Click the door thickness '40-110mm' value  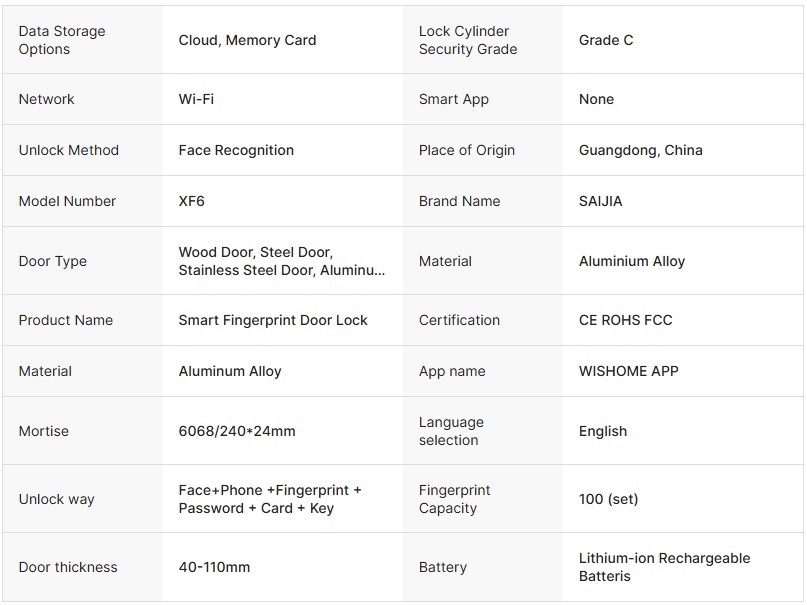[214, 567]
